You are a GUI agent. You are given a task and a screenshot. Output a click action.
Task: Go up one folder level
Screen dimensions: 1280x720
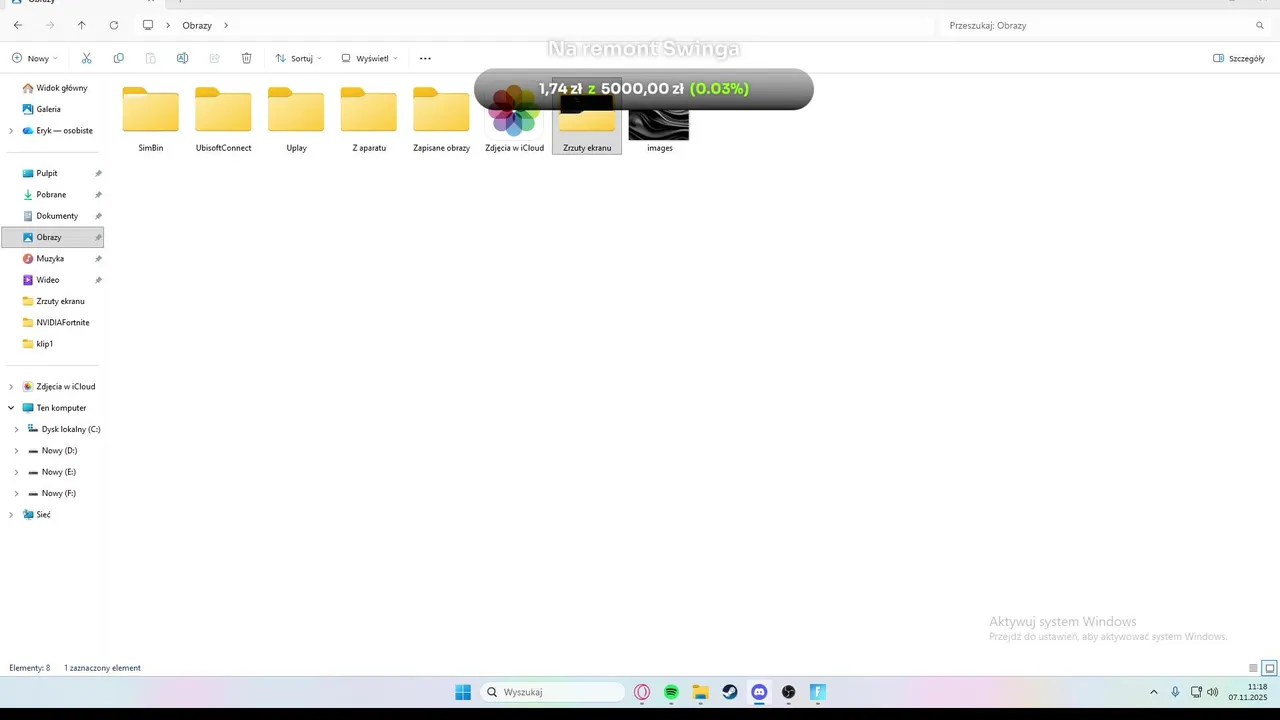pos(82,25)
